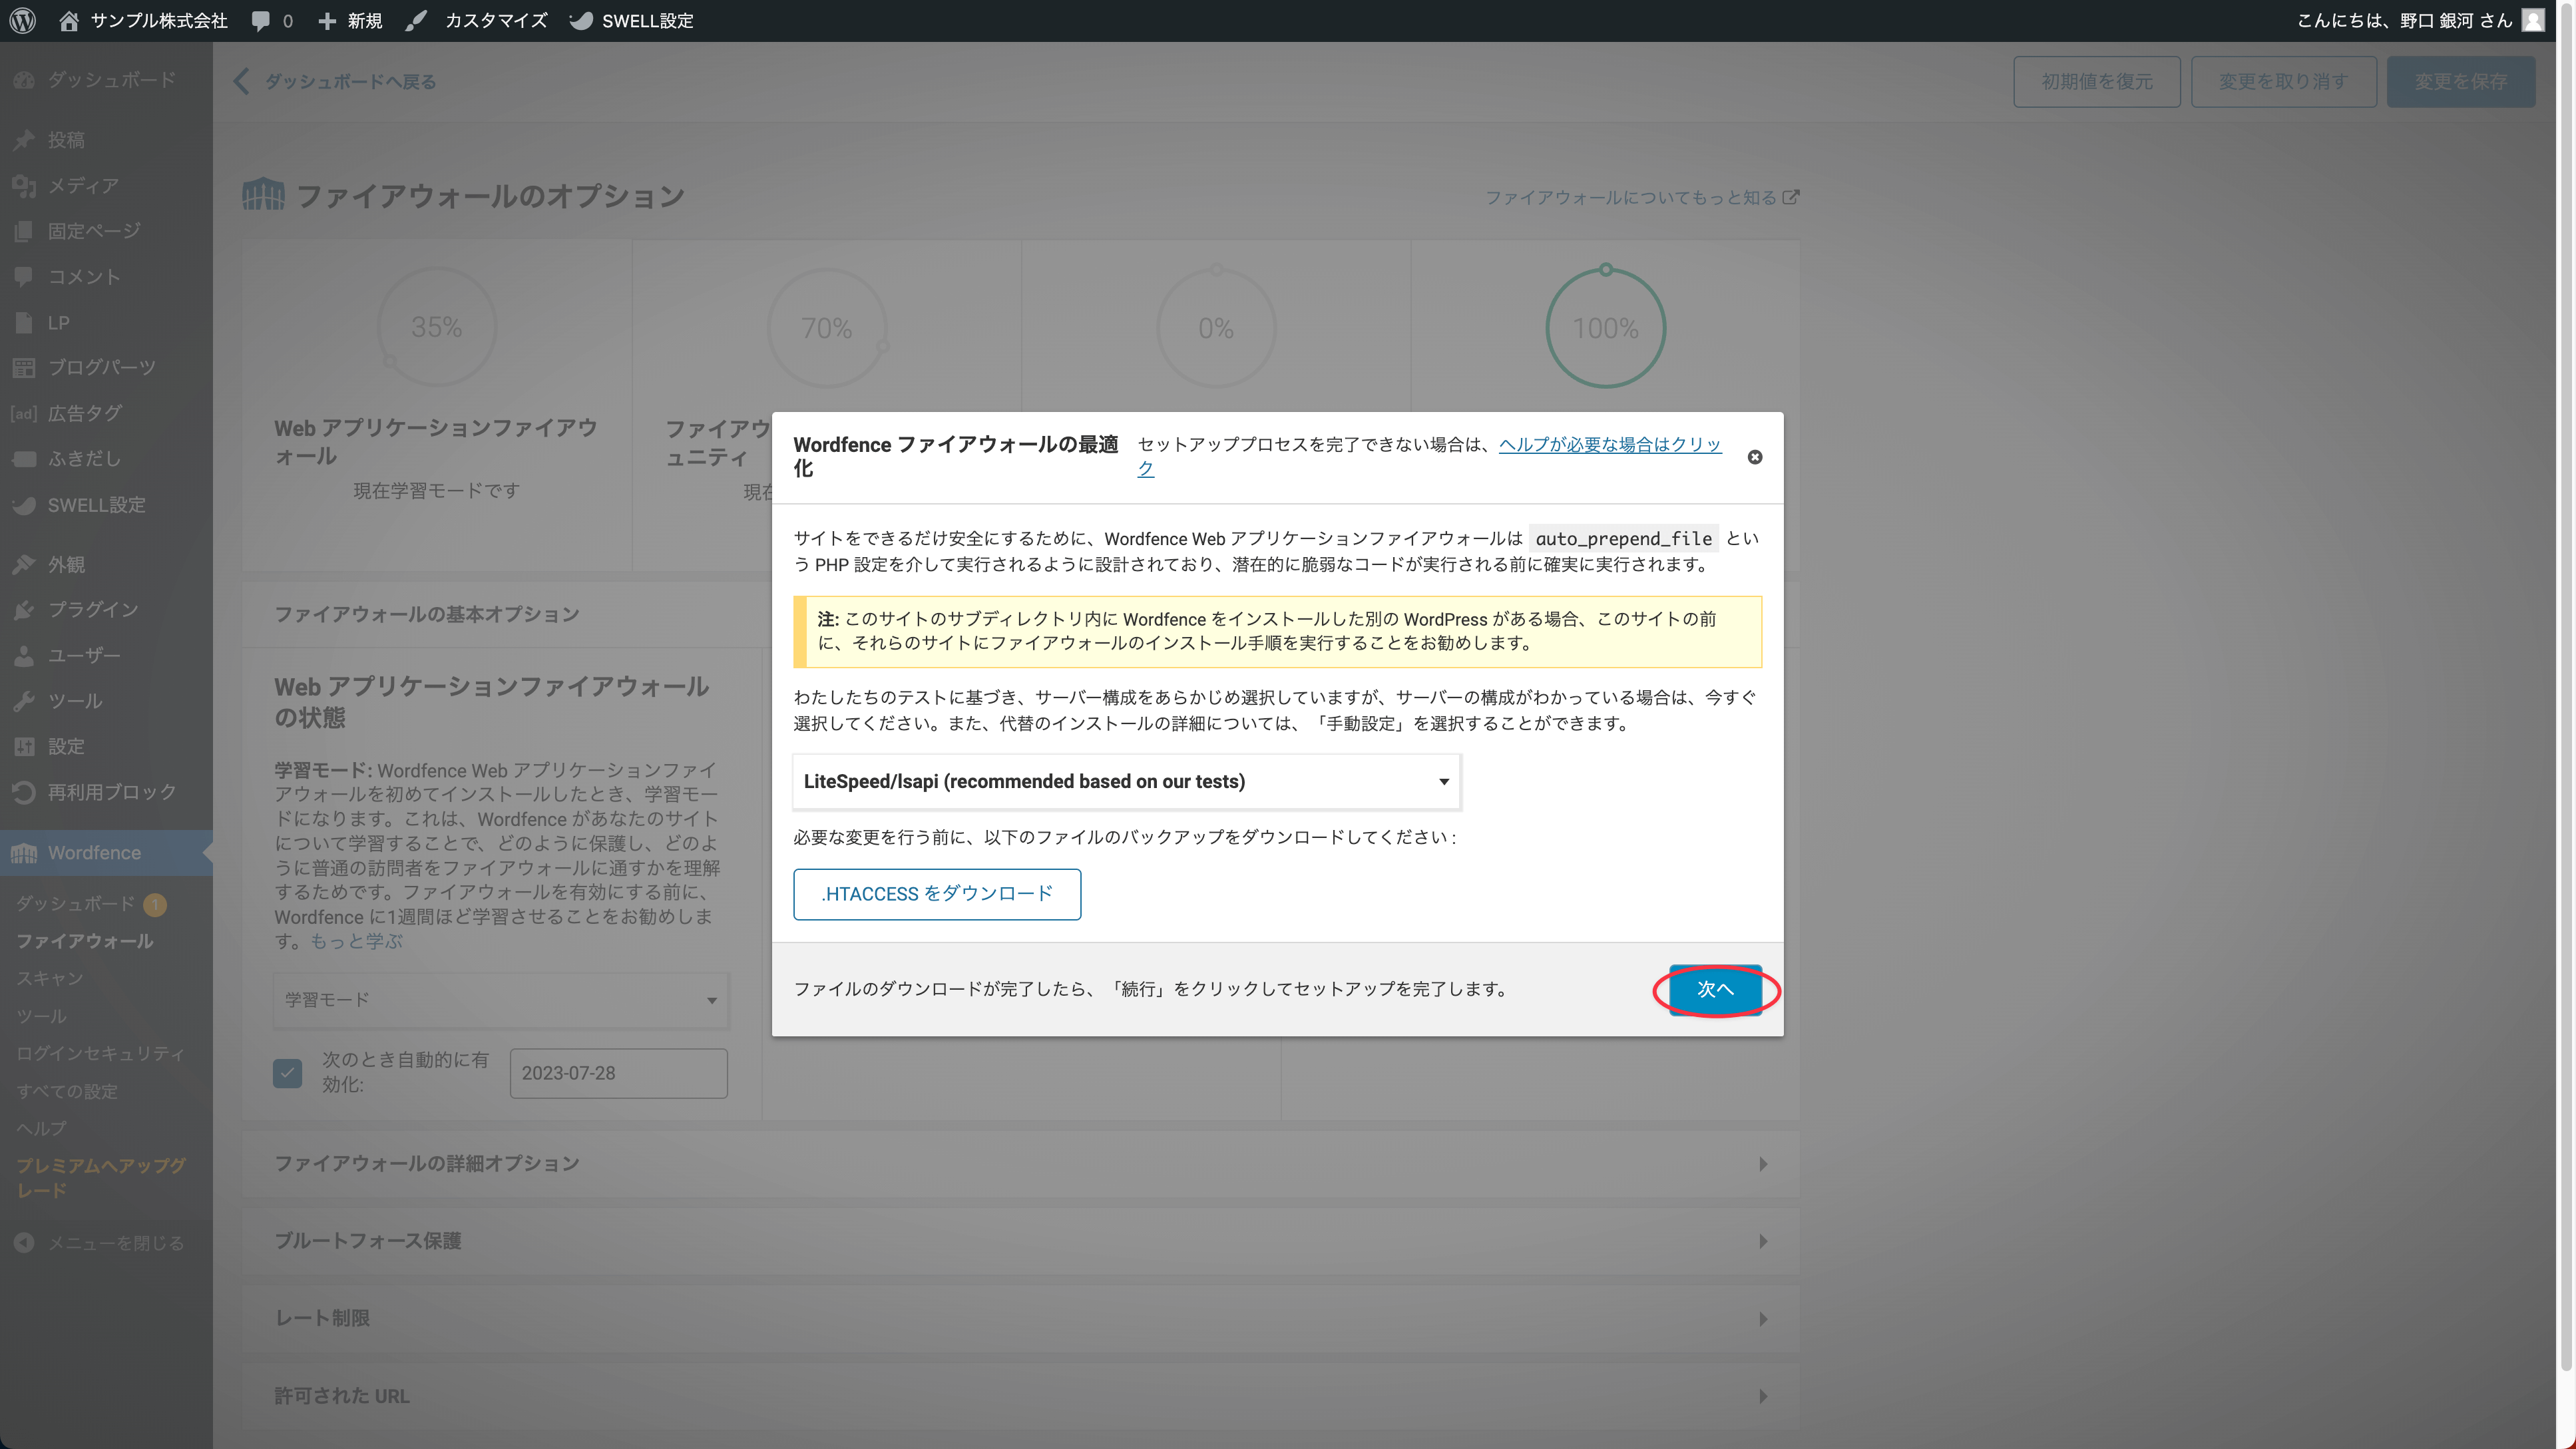The height and width of the screenshot is (1449, 2576).
Task: Click the user avatar at top right
Action: (x=2533, y=20)
